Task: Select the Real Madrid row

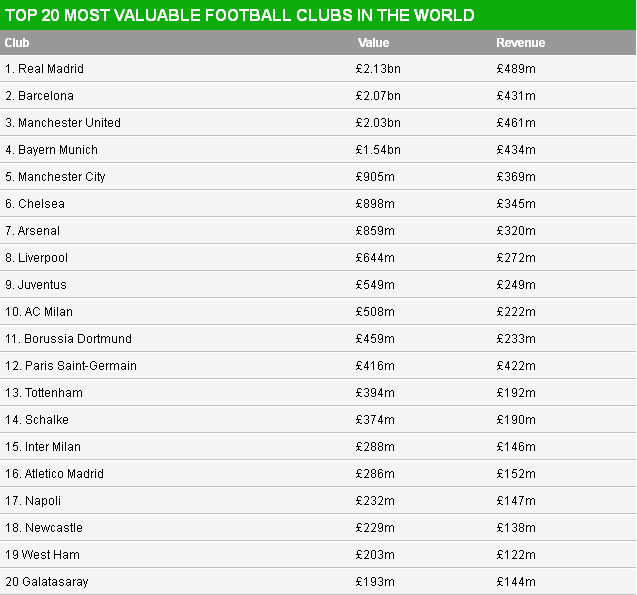Action: coord(318,69)
